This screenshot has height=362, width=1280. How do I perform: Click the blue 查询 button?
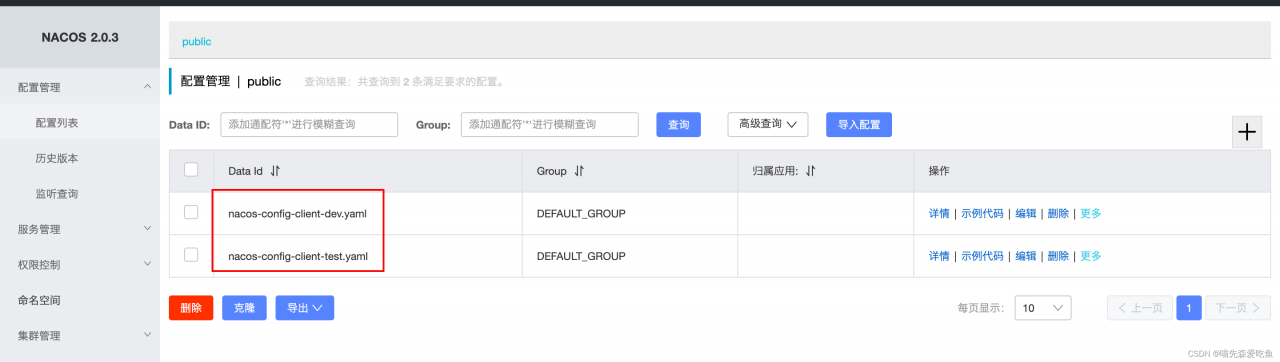pyautogui.click(x=678, y=124)
